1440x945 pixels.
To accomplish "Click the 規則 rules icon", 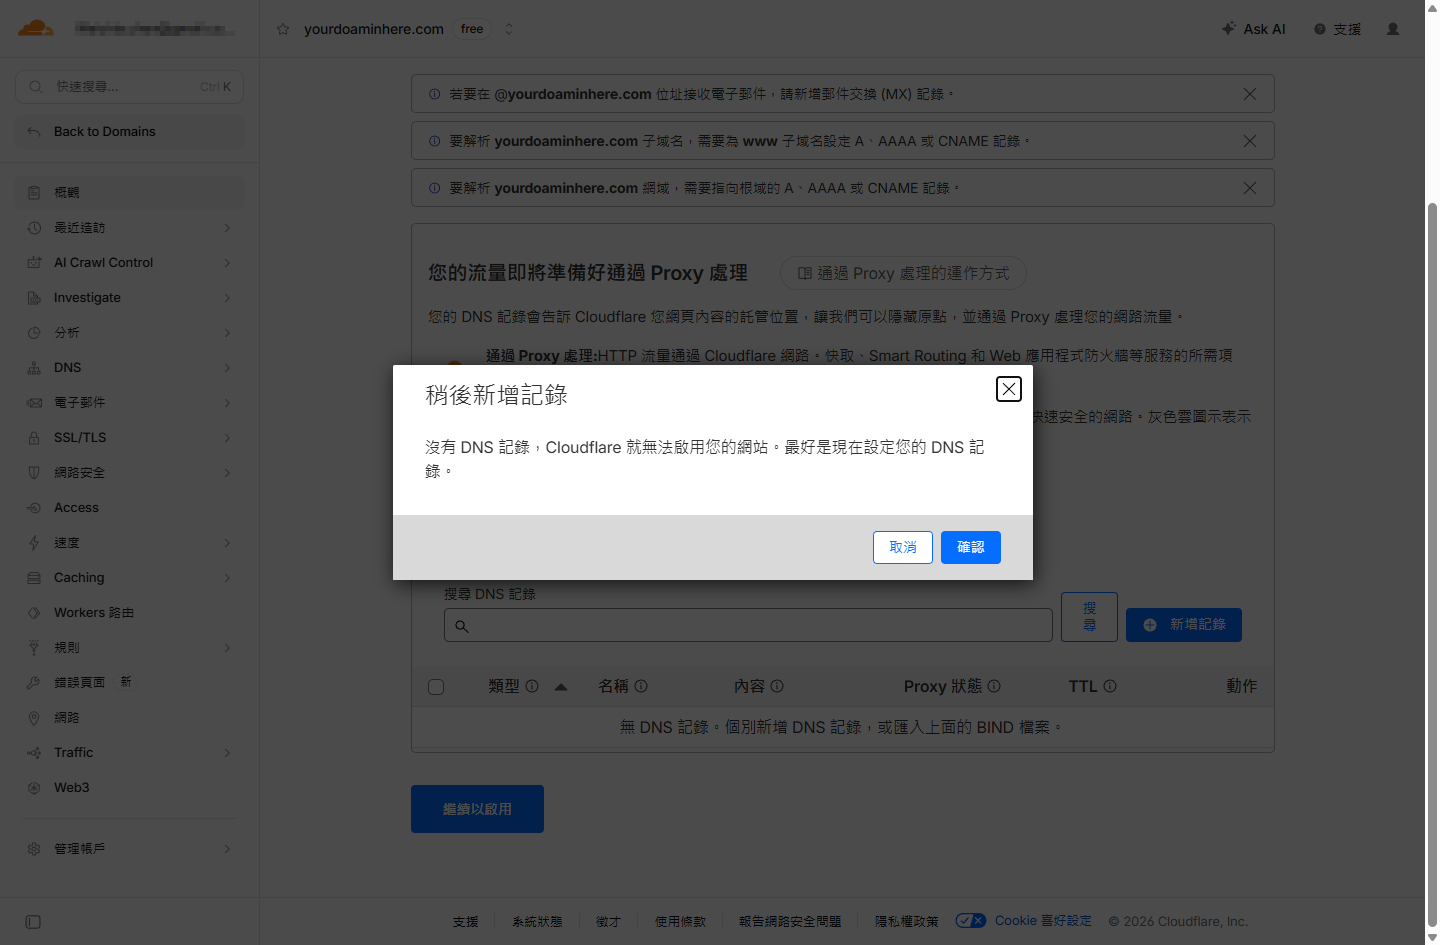I will click(x=34, y=648).
